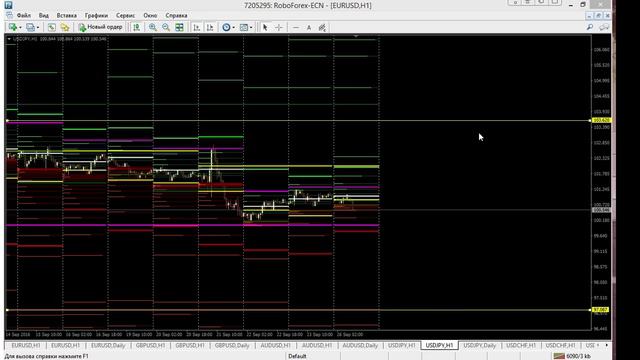Select the Horizontal Line drawing tool
640x360 pixels.
point(296,27)
